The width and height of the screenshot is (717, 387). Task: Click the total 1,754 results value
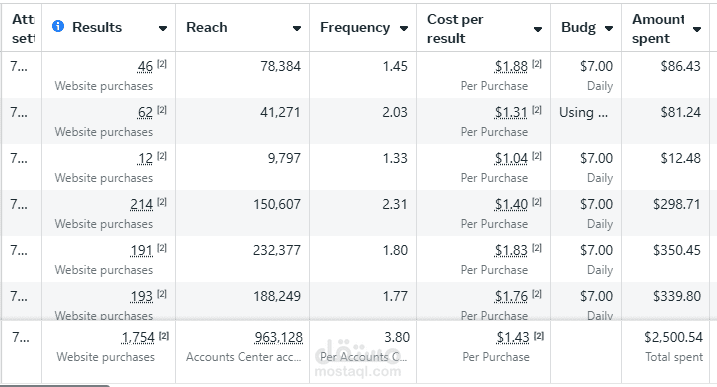[138, 338]
